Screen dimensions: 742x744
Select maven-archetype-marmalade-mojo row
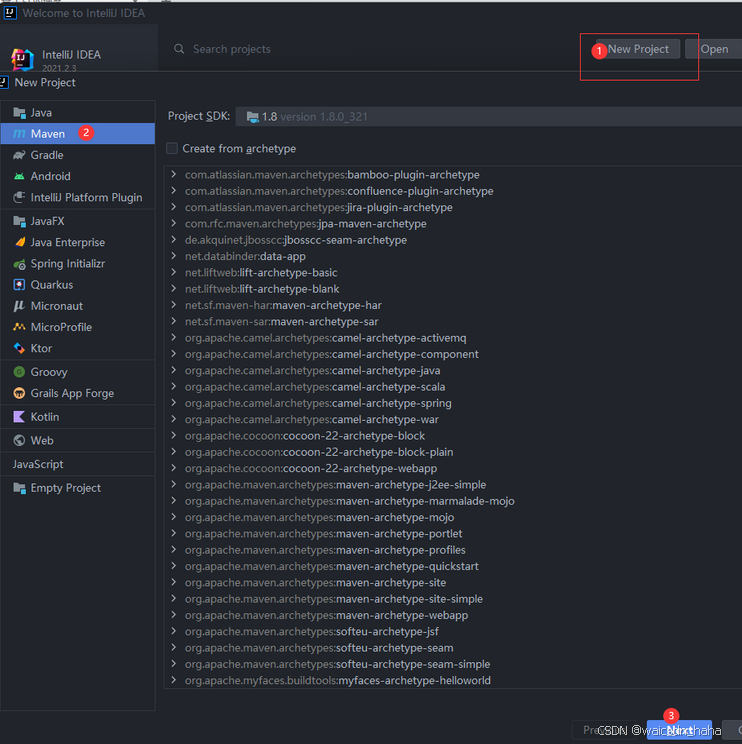(x=350, y=501)
